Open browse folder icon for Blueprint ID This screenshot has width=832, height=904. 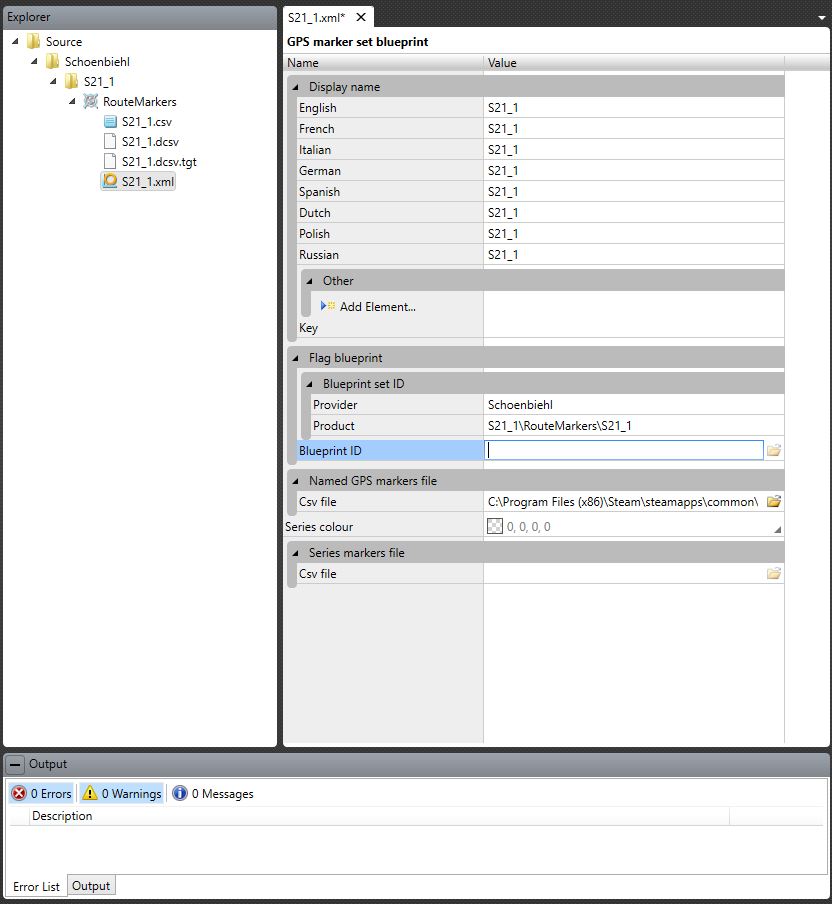[774, 450]
